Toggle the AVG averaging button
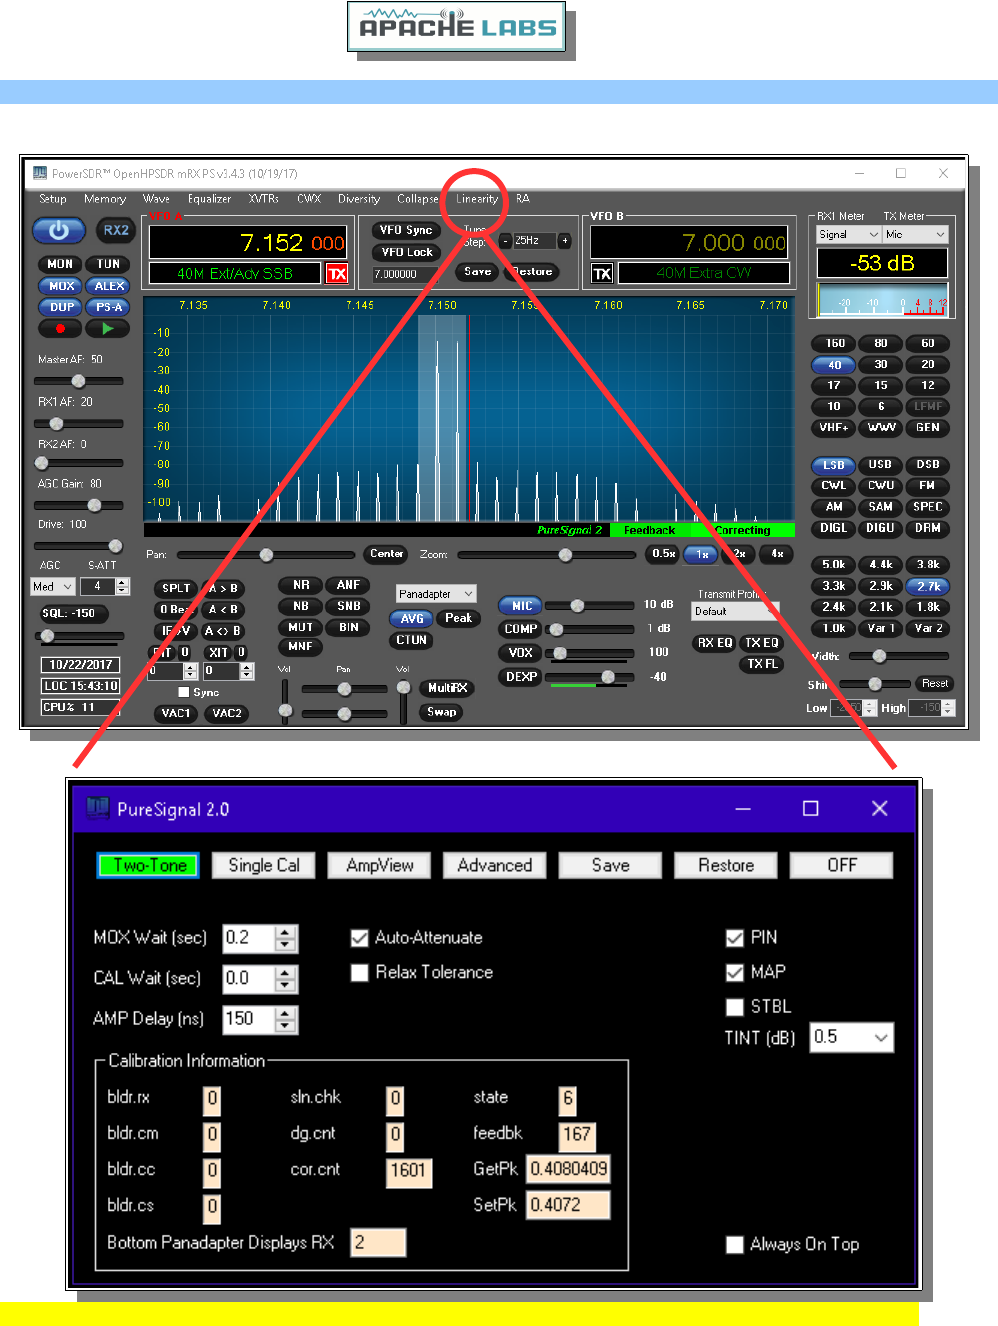This screenshot has width=998, height=1326. (x=412, y=619)
